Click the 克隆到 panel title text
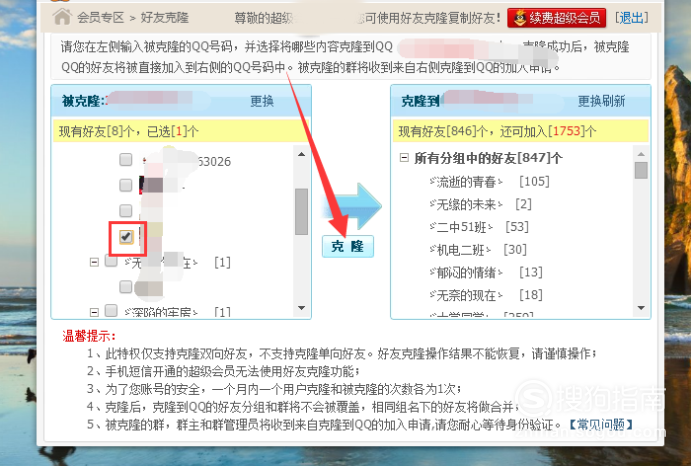691x466 pixels. pos(420,101)
